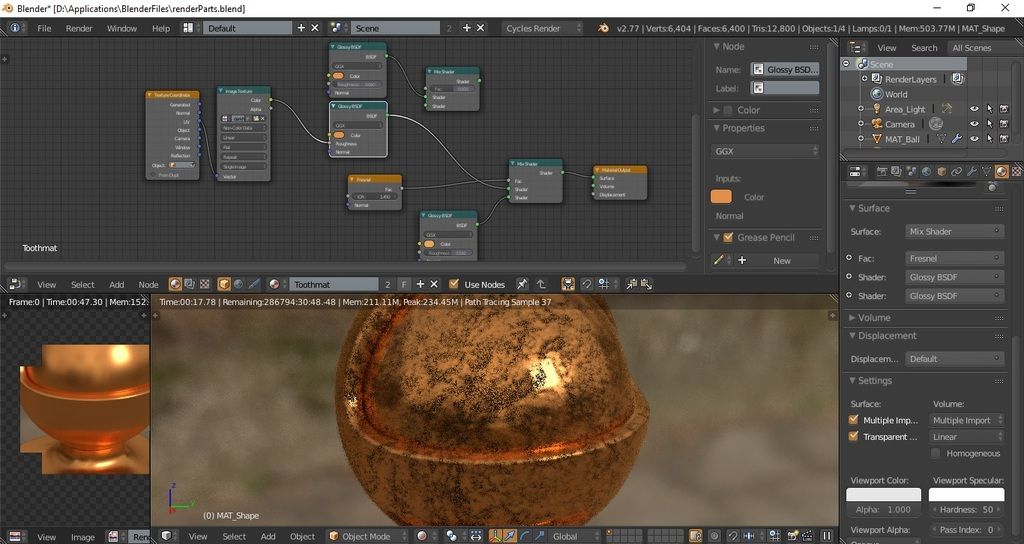Click the node Name field Glossy BSDF
Image resolution: width=1024 pixels, height=544 pixels.
[784, 69]
